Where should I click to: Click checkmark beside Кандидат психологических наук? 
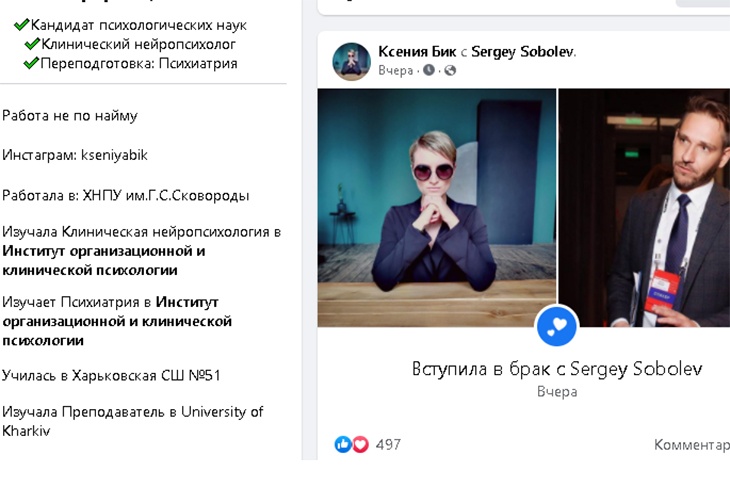pyautogui.click(x=21, y=25)
